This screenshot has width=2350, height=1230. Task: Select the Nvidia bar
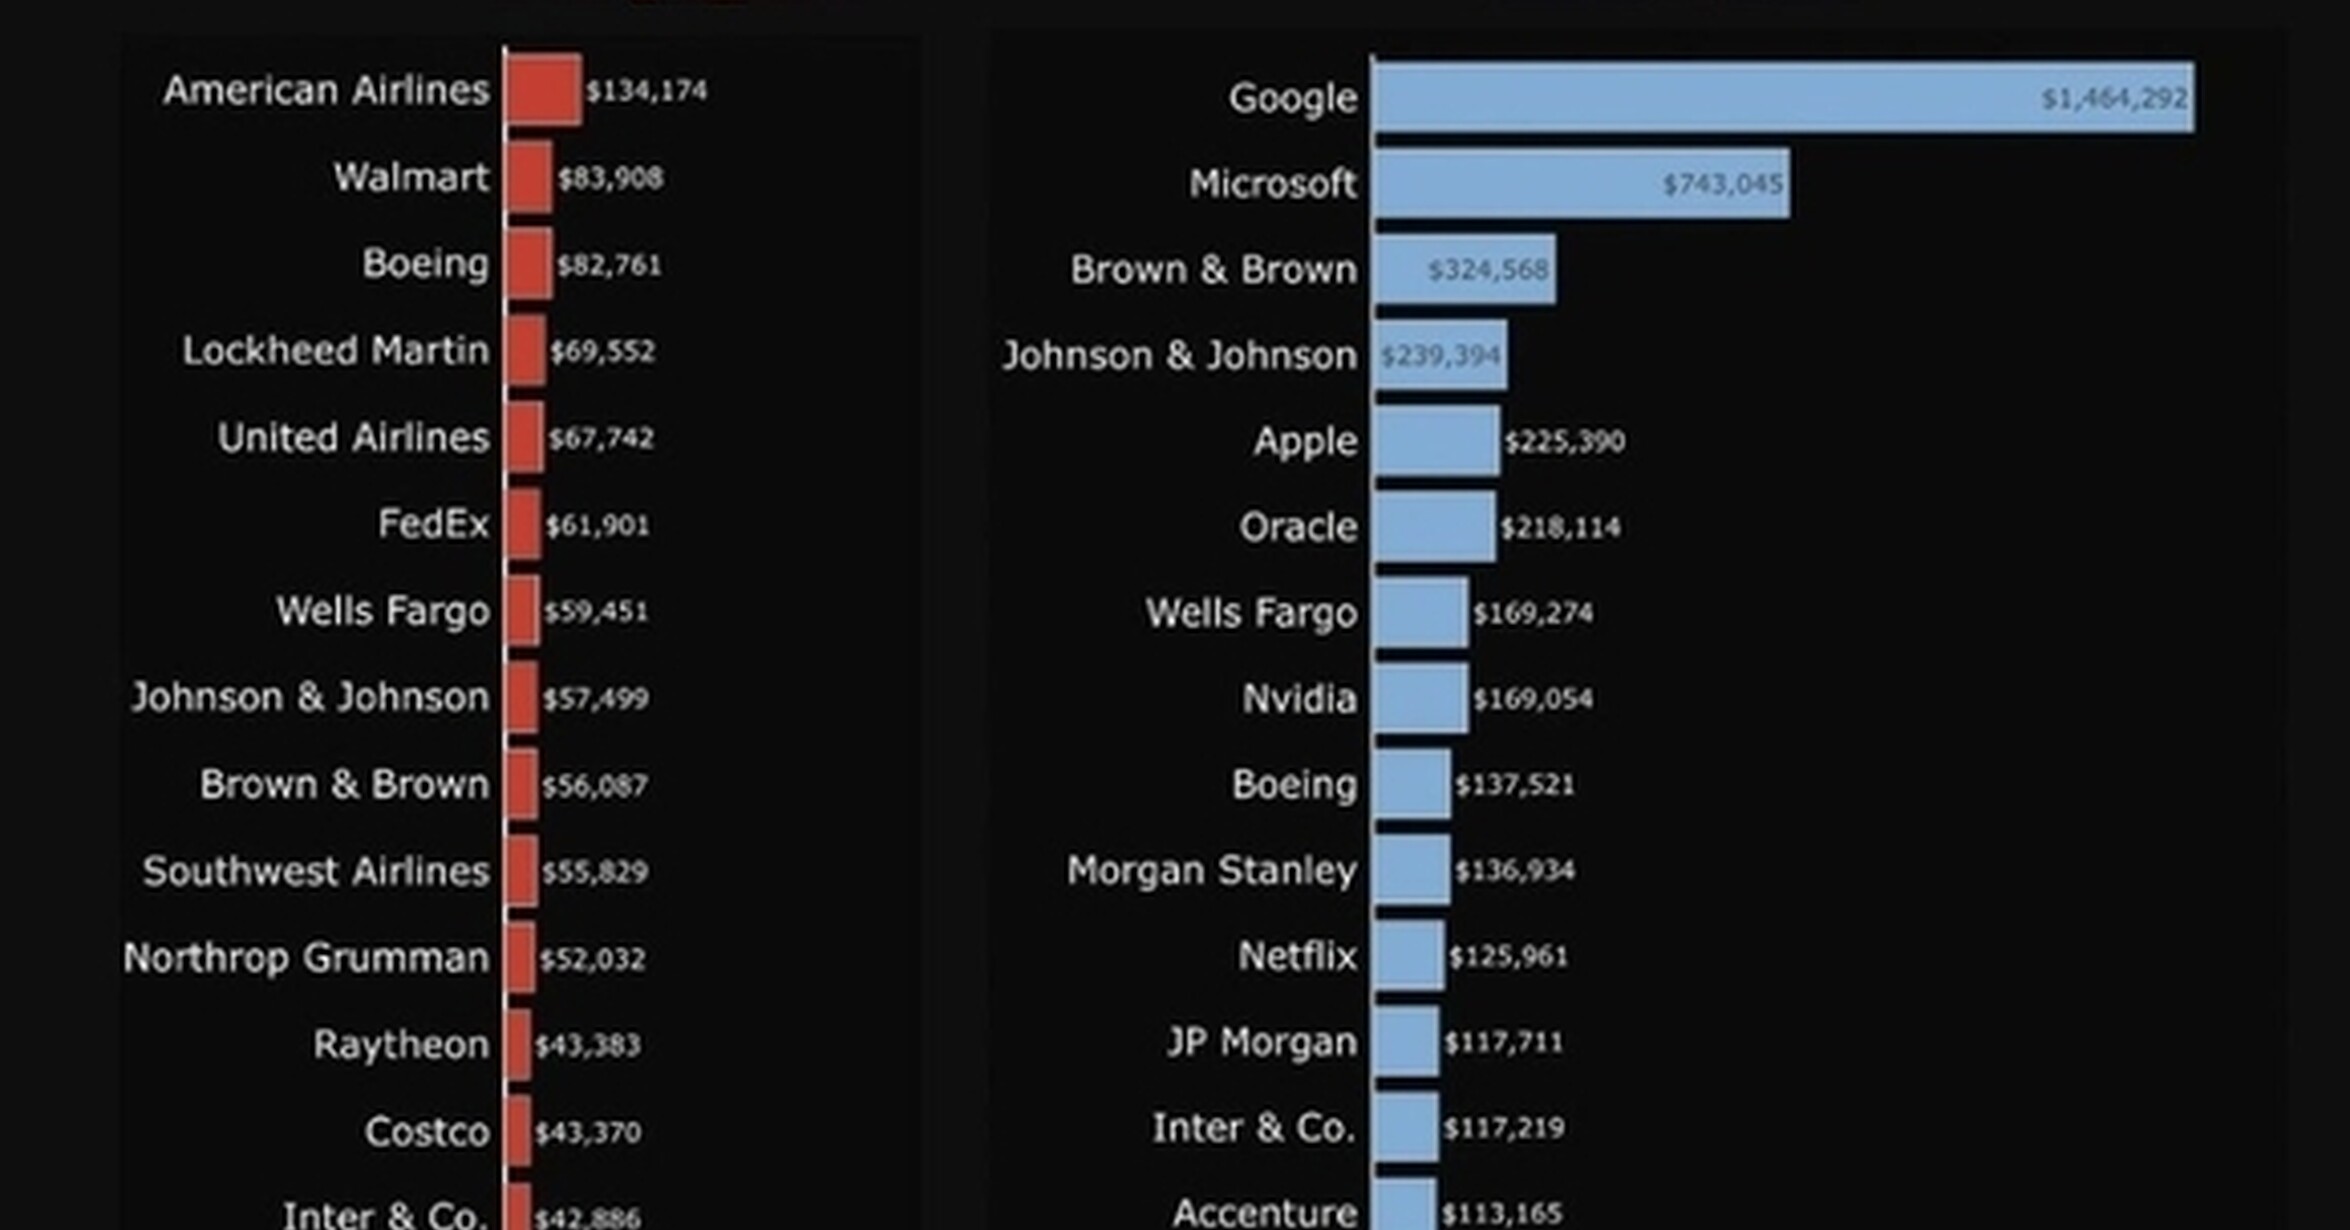1421,698
